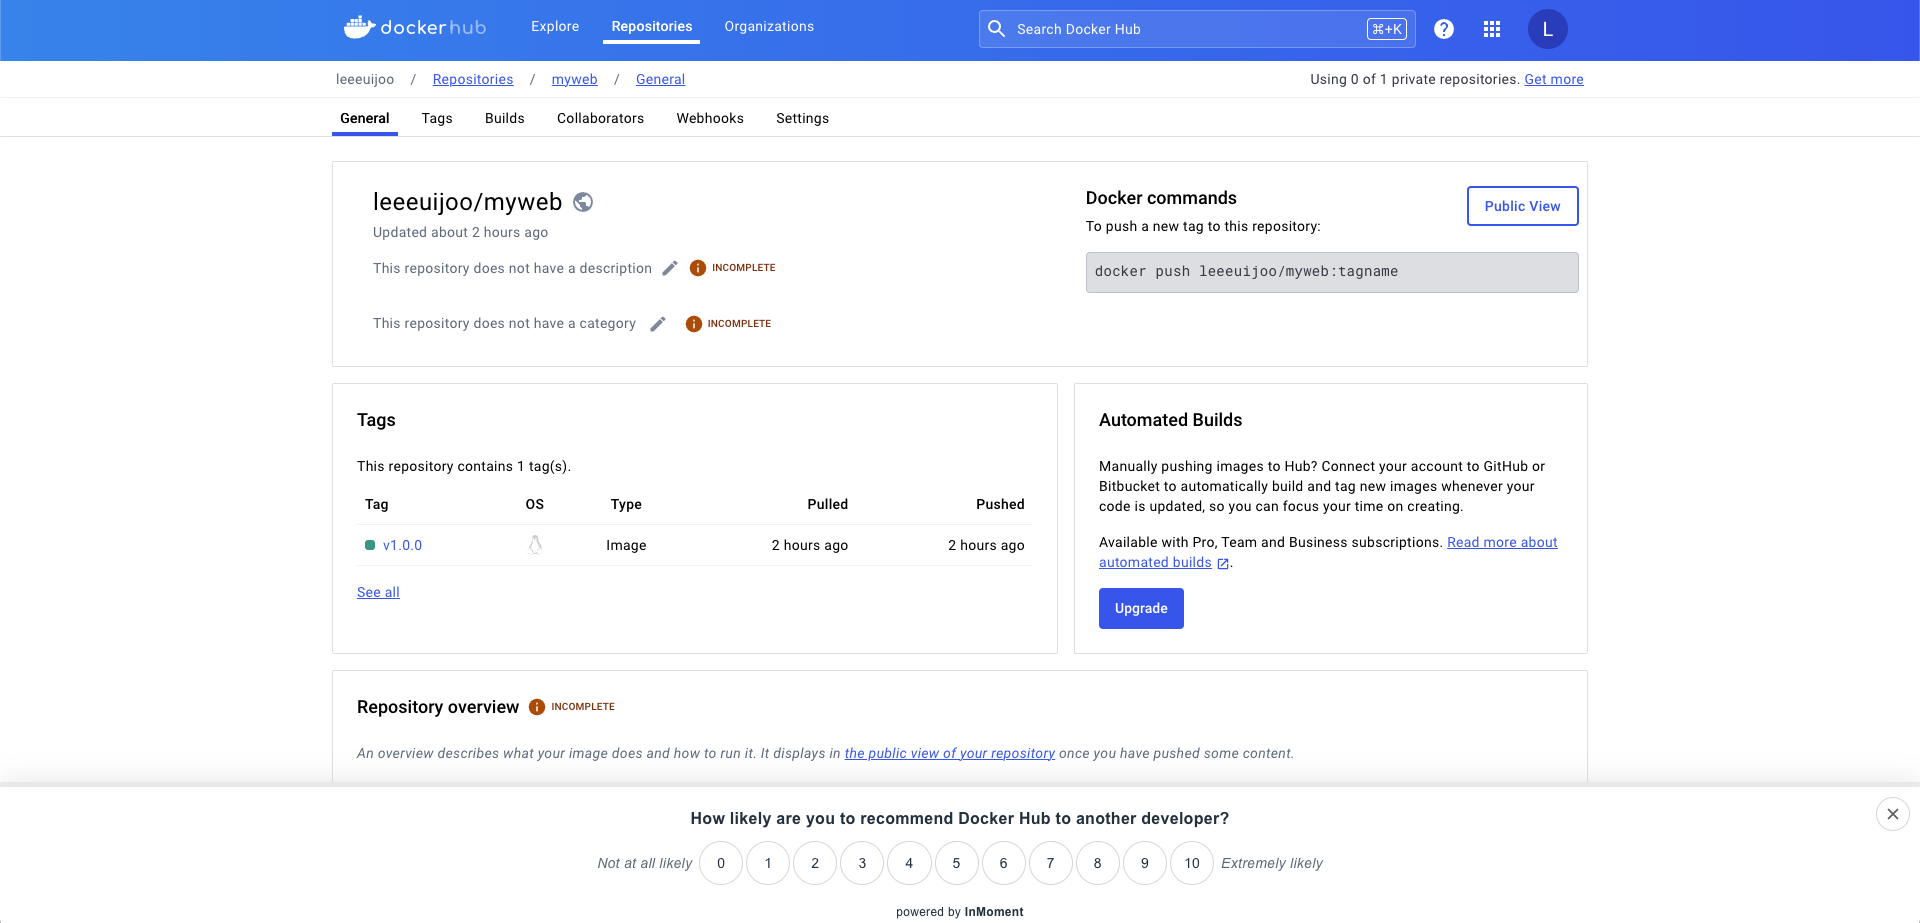Image resolution: width=1920 pixels, height=923 pixels.
Task: Click the Repositories breadcrumb link
Action: [x=473, y=79]
